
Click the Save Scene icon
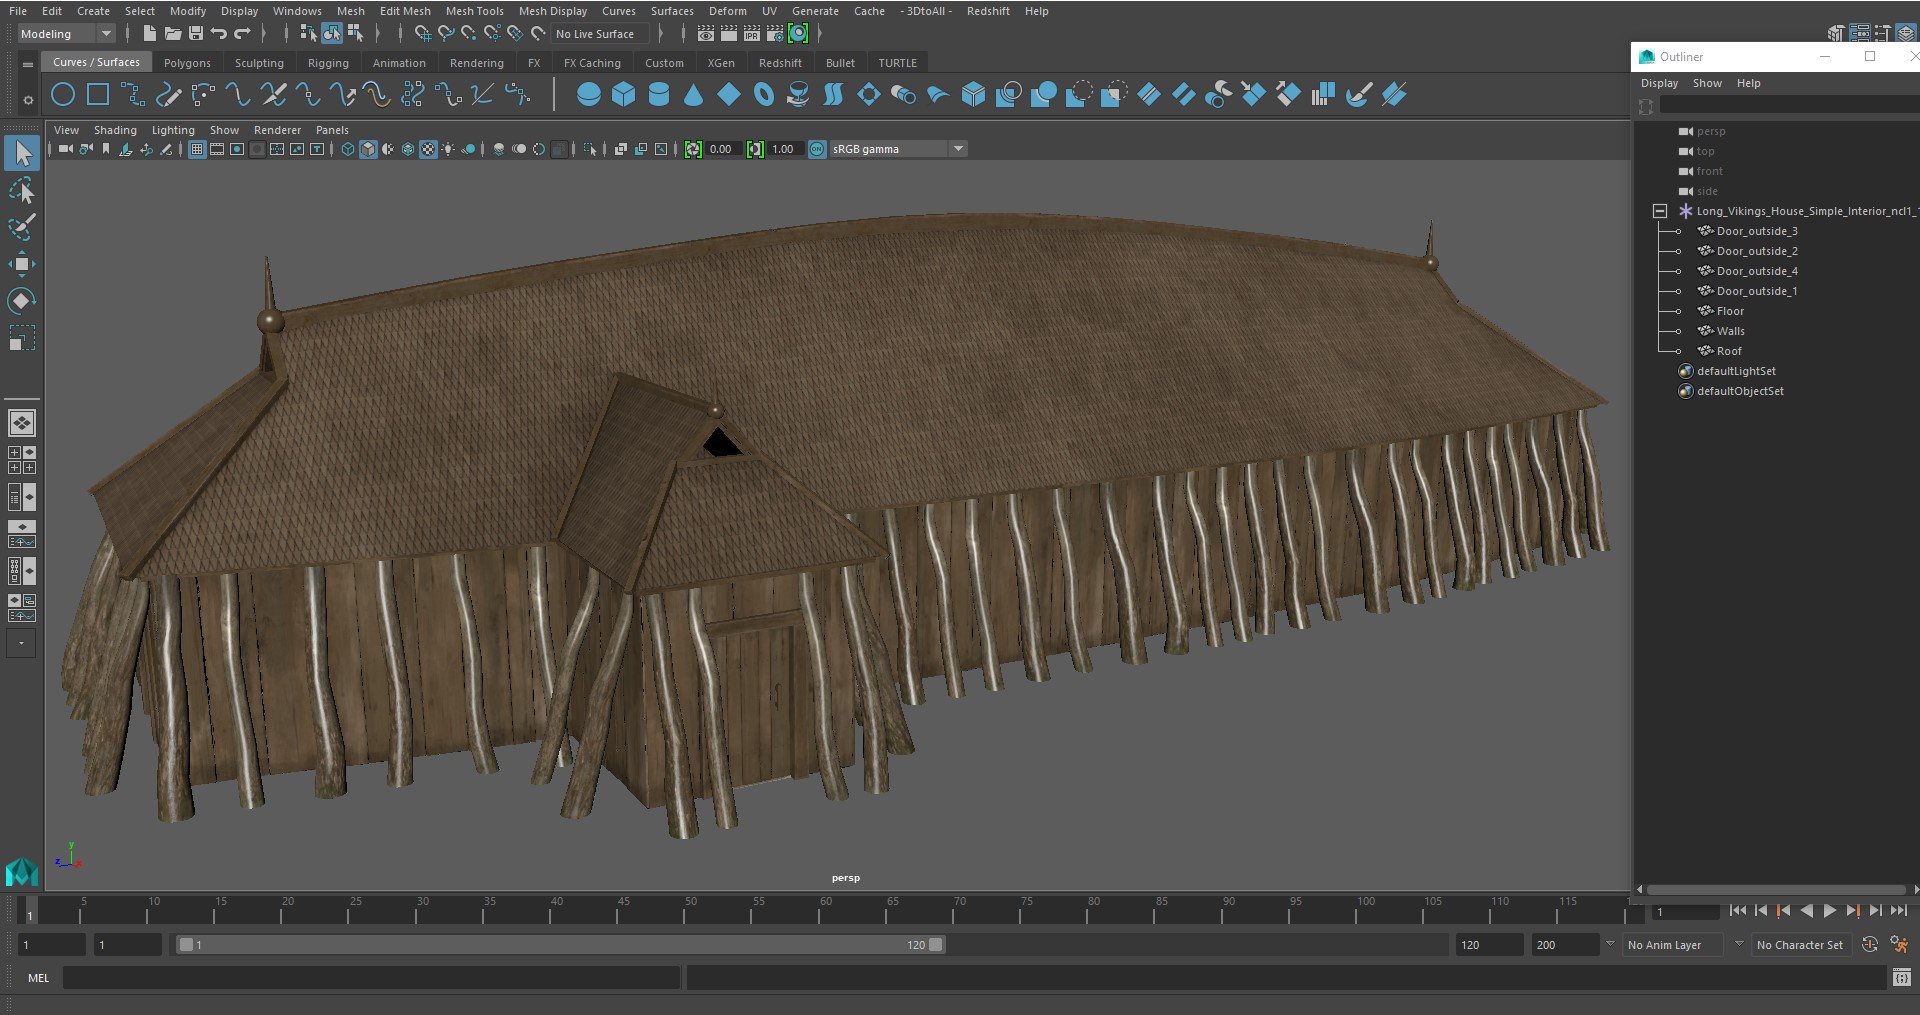coord(195,34)
